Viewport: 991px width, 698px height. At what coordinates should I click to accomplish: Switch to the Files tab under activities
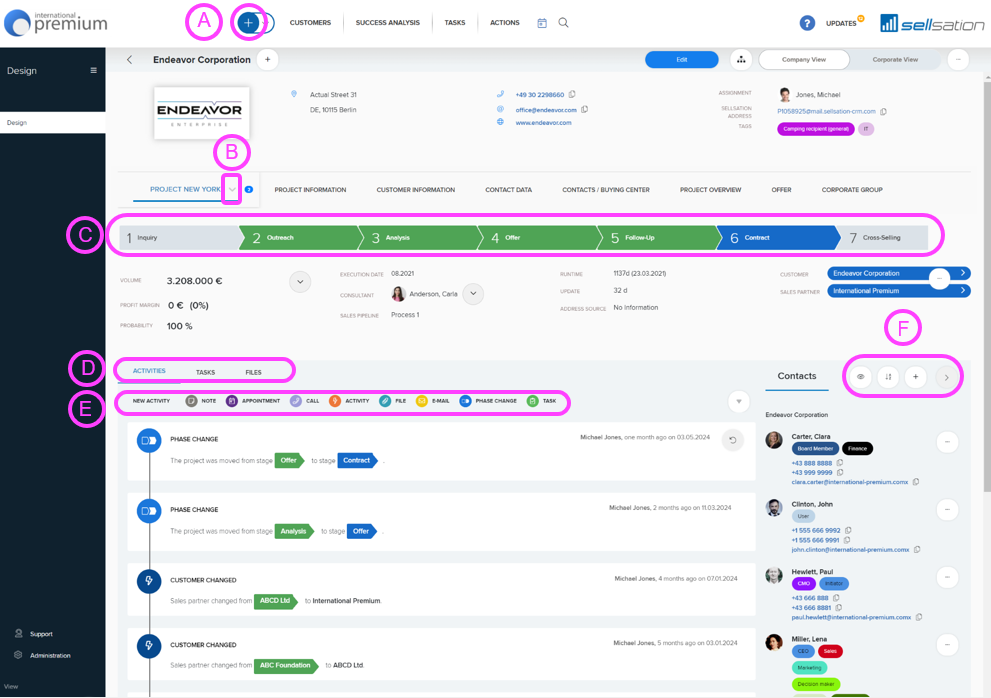(x=253, y=372)
